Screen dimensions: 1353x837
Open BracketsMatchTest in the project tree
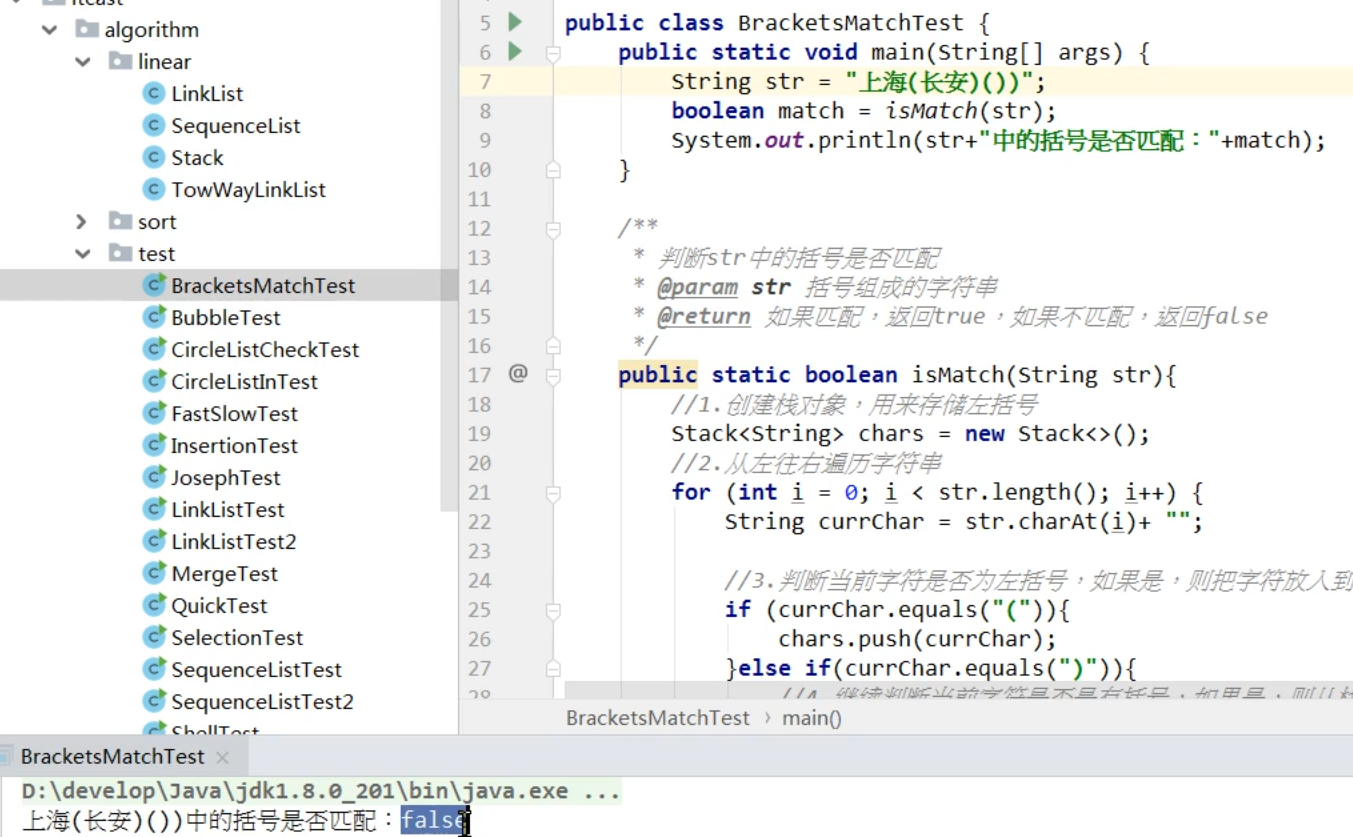pyautogui.click(x=263, y=285)
